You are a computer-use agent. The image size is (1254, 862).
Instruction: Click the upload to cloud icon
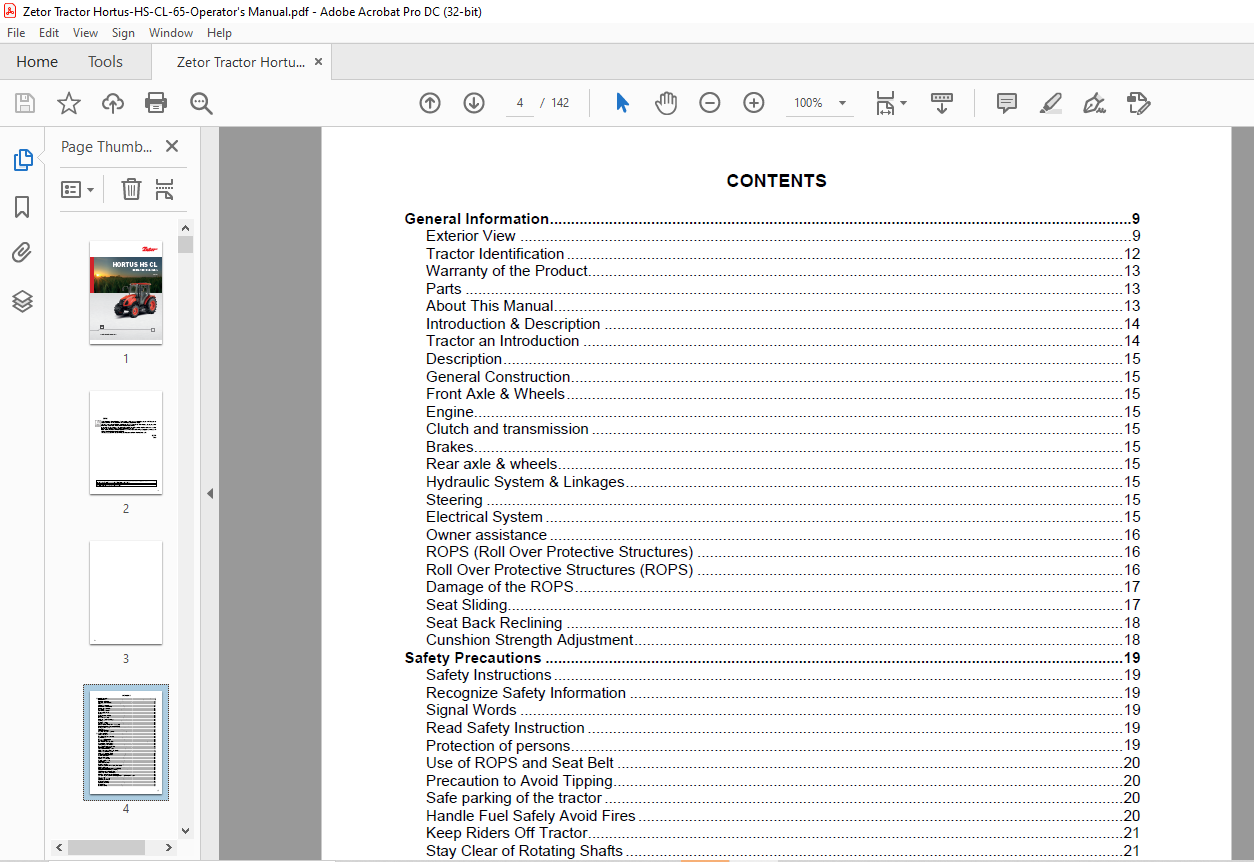pos(113,103)
